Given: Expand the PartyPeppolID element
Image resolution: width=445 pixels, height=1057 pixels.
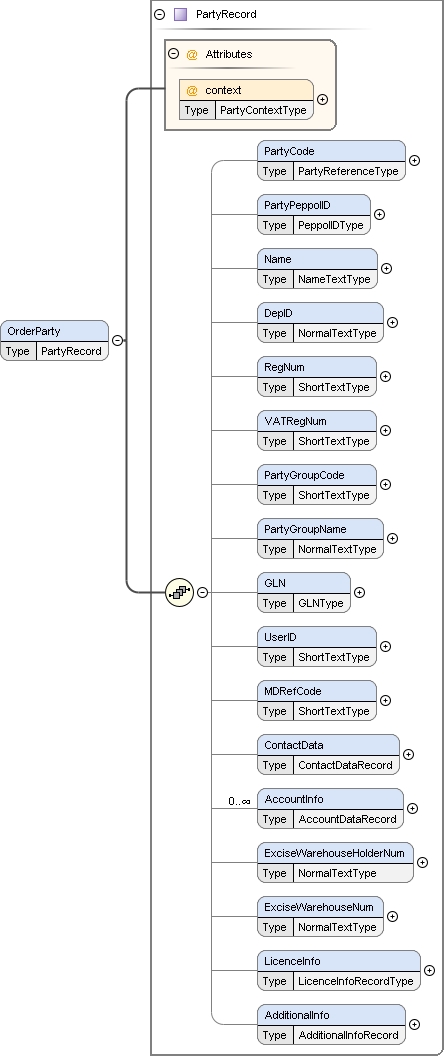Looking at the screenshot, I should pos(379,214).
